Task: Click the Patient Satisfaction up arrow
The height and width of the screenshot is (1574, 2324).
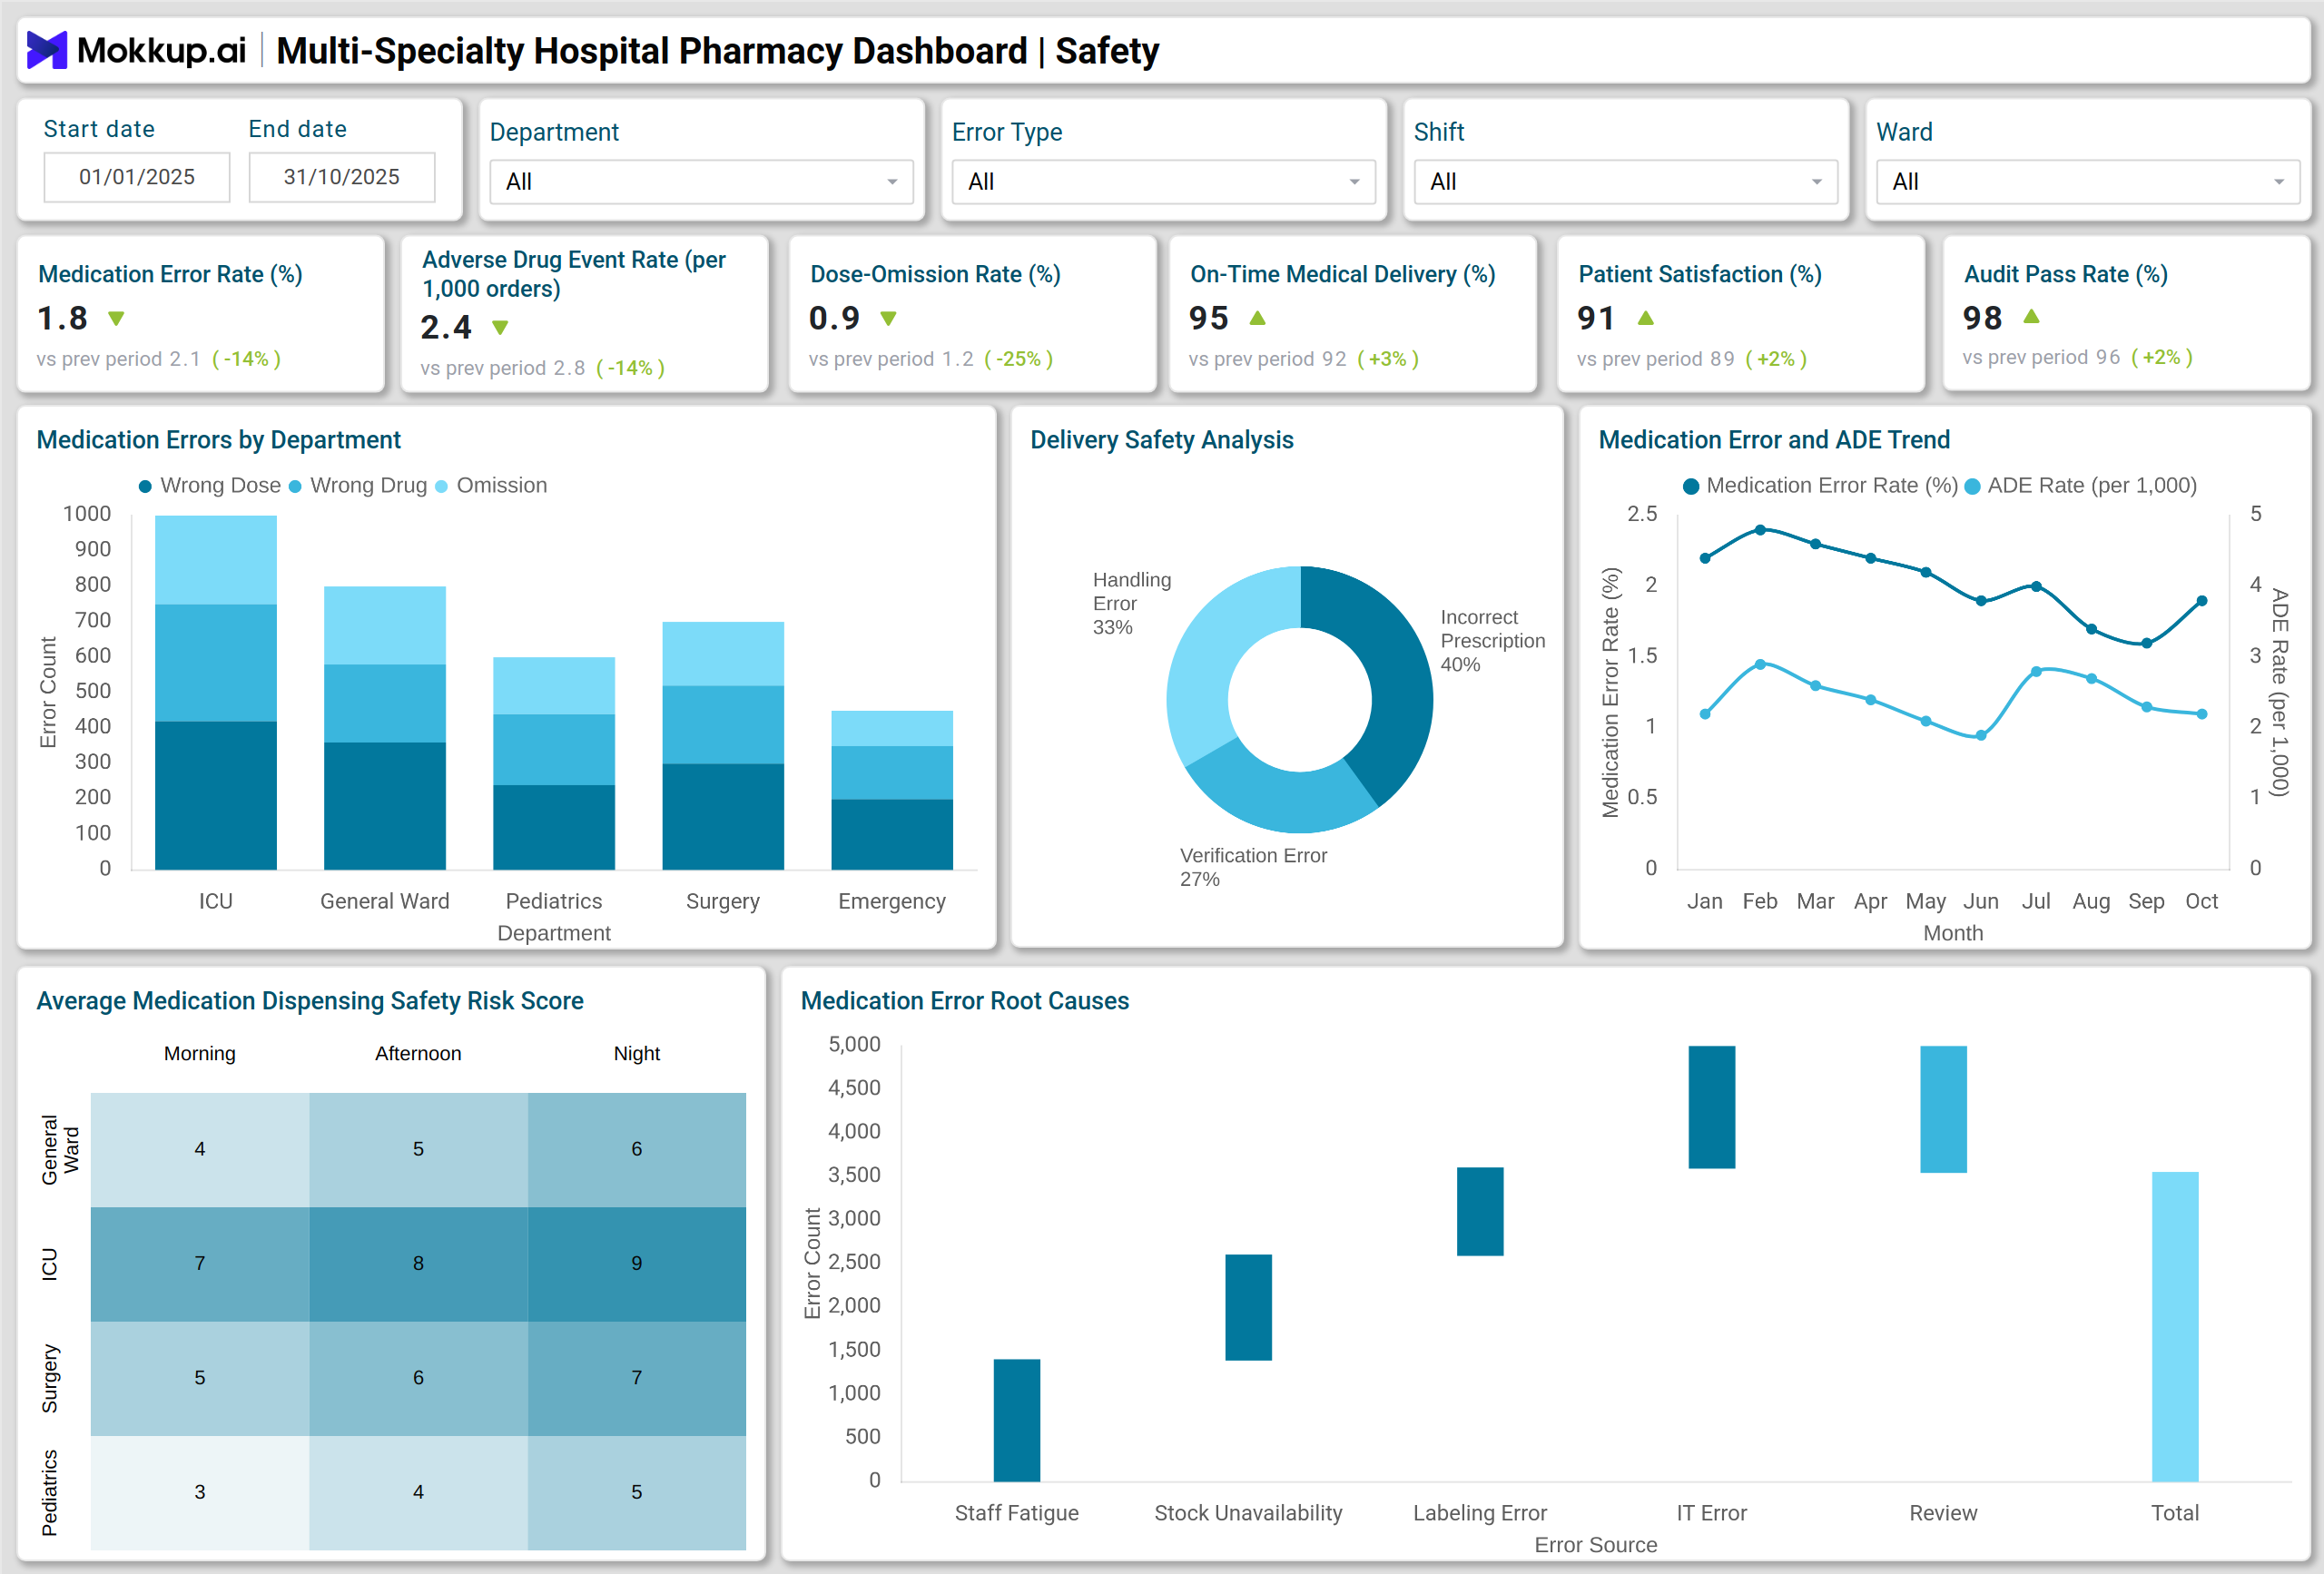Action: click(1646, 317)
